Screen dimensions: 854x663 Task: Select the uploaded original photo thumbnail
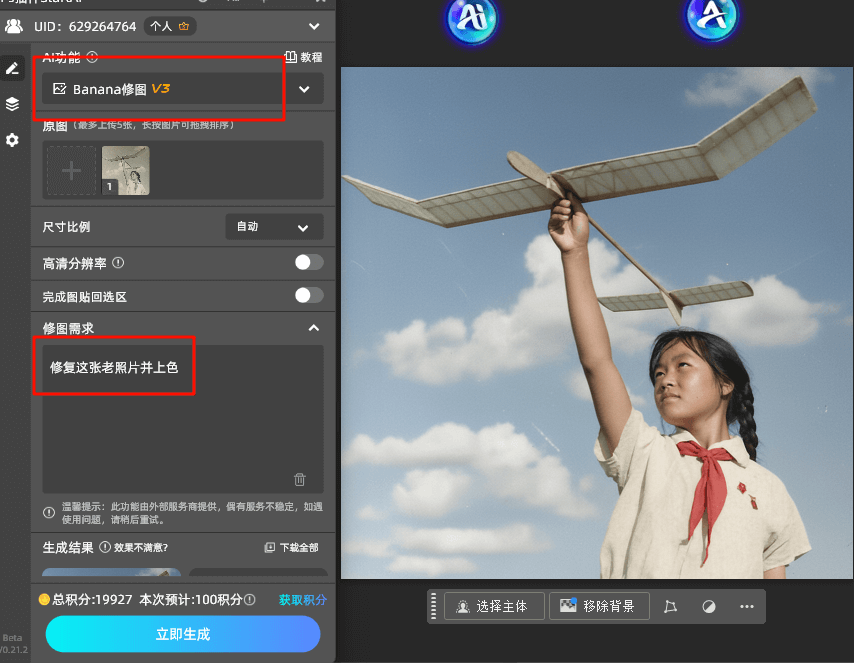(126, 170)
